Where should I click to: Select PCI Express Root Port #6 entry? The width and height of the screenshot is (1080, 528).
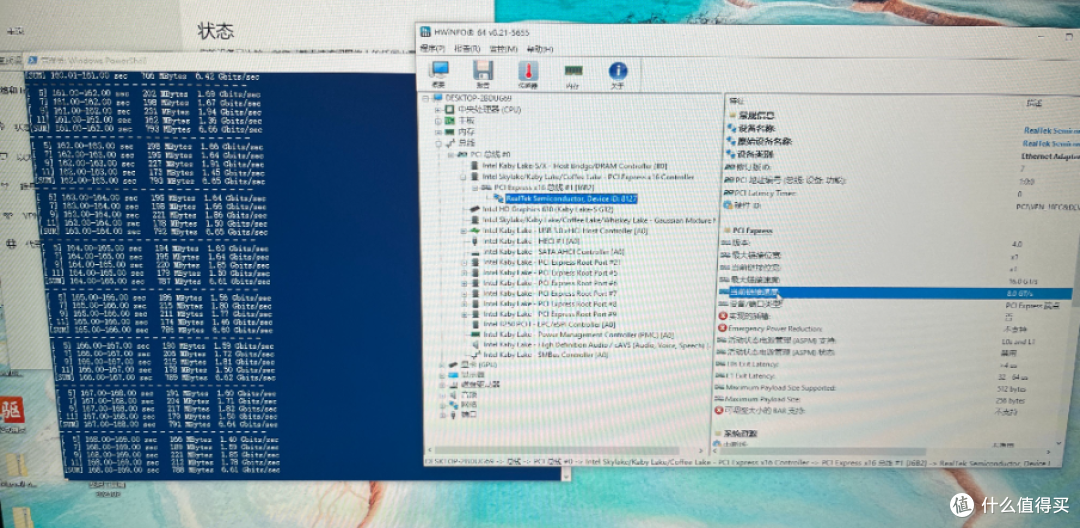point(550,283)
